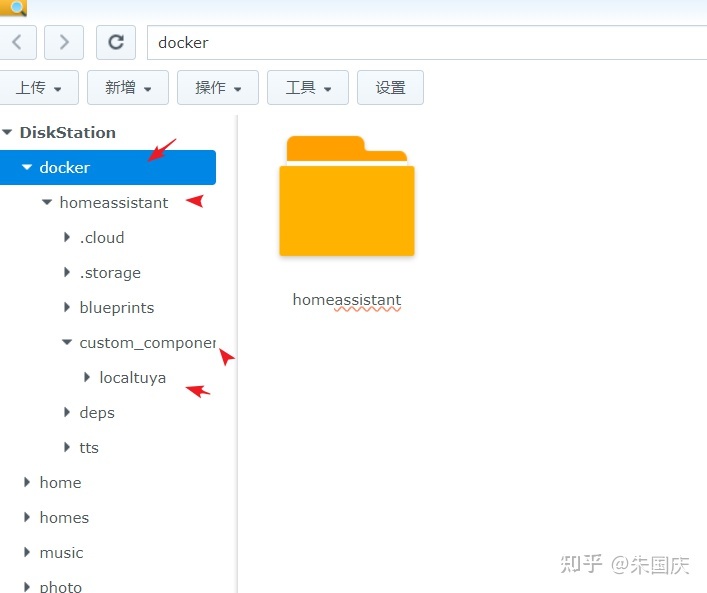Open the 上传 upload dropdown
The width and height of the screenshot is (707, 593).
37,87
